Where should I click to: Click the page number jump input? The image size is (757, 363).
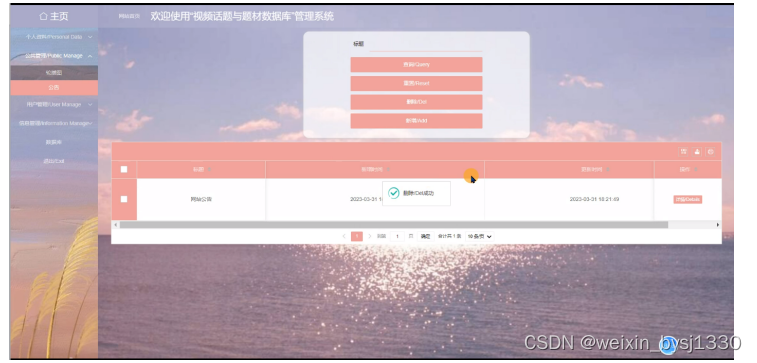pyautogui.click(x=397, y=237)
